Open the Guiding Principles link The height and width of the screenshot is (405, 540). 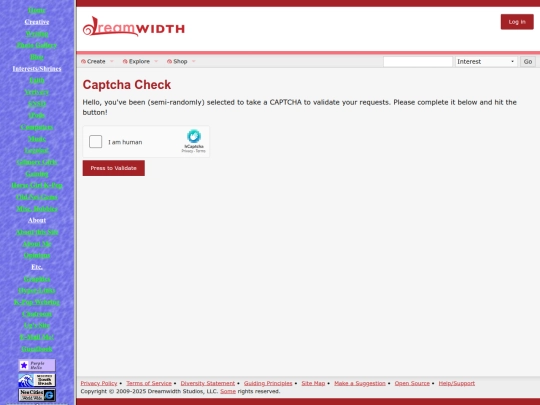268,383
